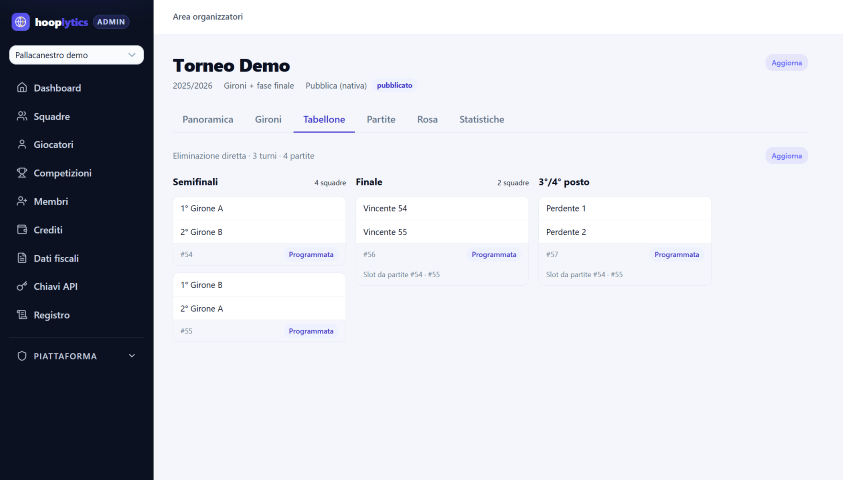Click the Competizioni trophy icon
Image resolution: width=843 pixels, height=480 pixels.
pyautogui.click(x=22, y=173)
